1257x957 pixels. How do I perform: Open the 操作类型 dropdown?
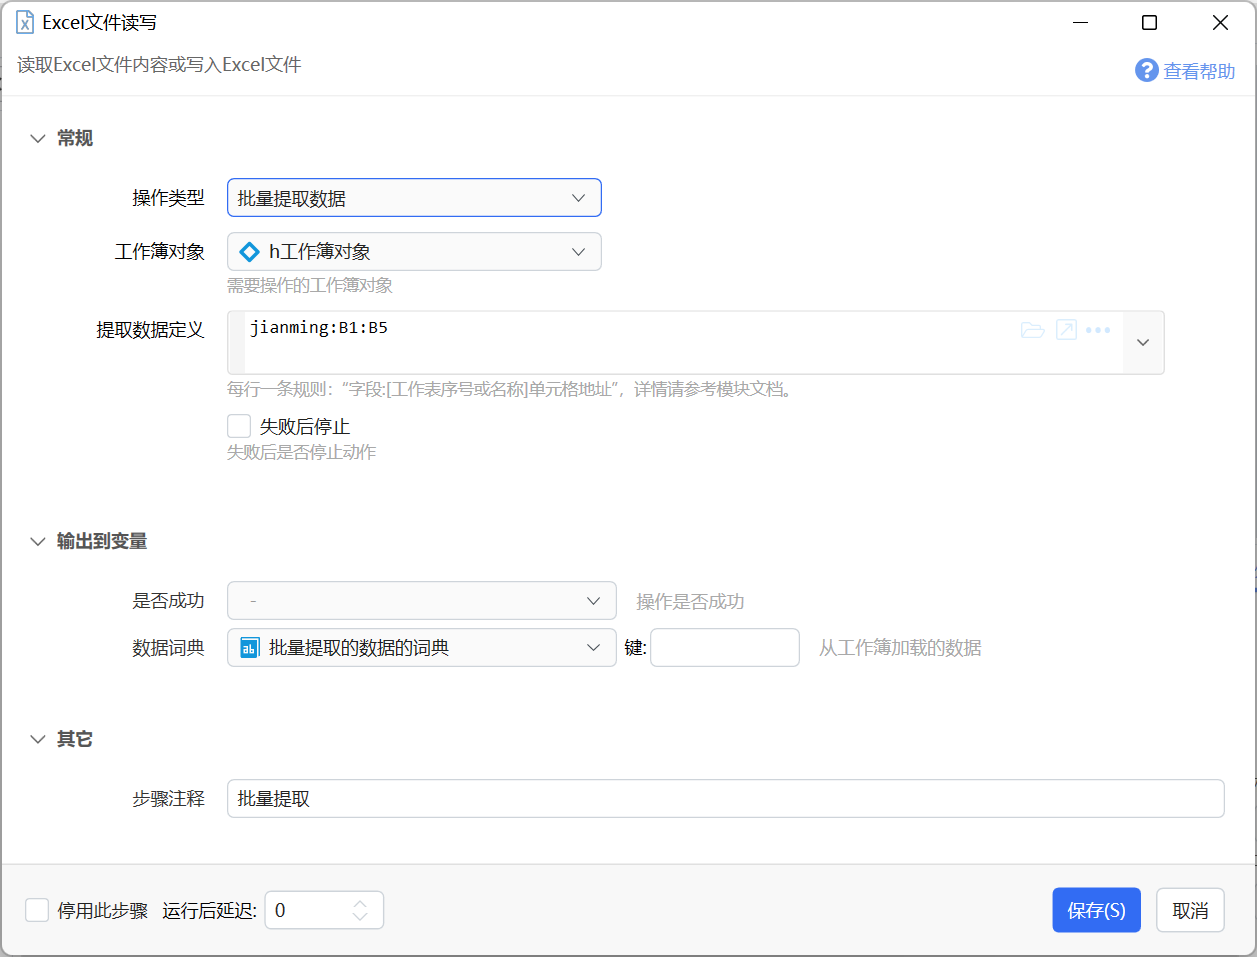414,198
